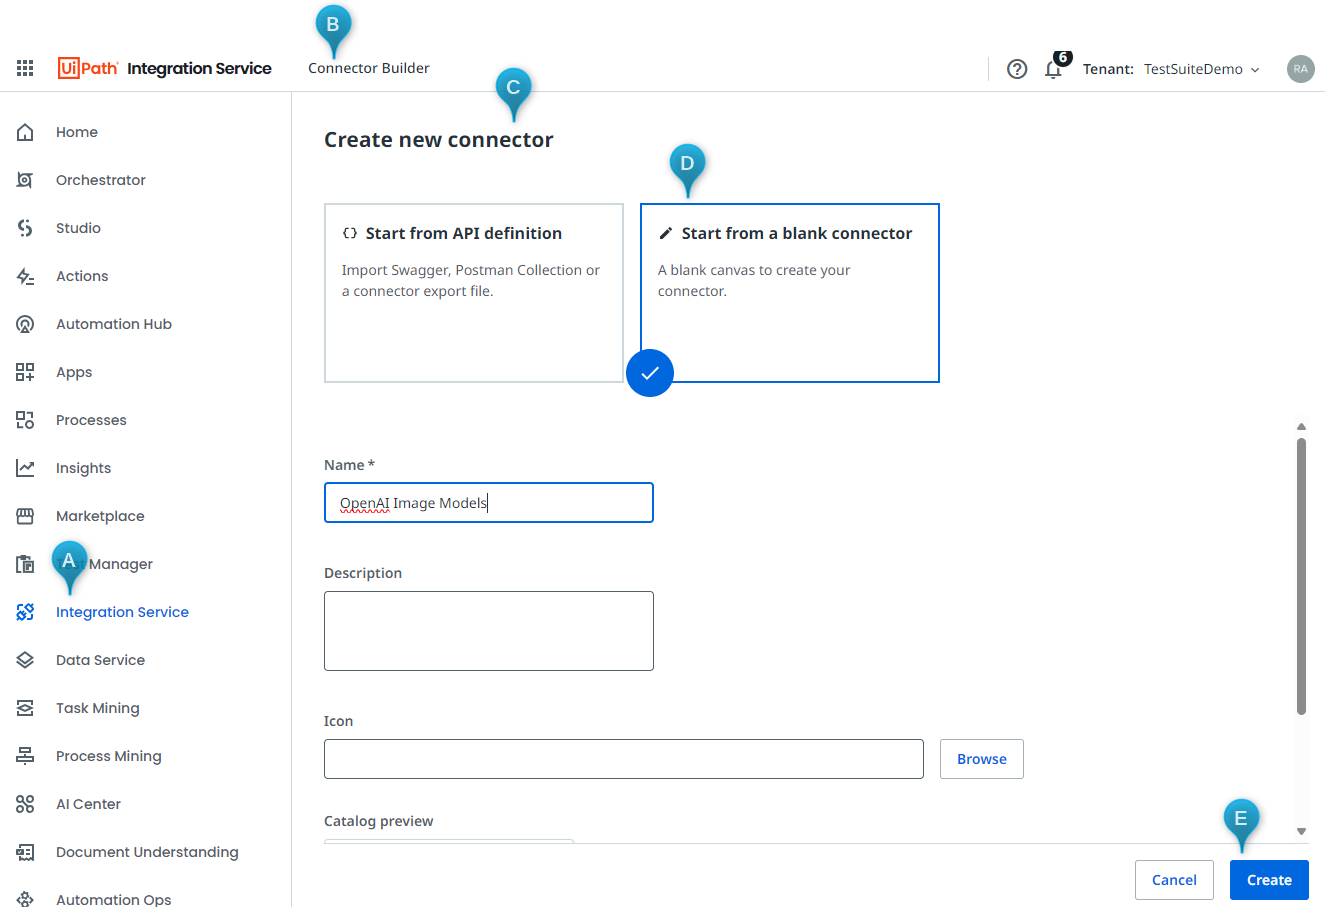The image size is (1325, 907).
Task: Click the Orchestrator sidebar icon
Action: click(25, 180)
